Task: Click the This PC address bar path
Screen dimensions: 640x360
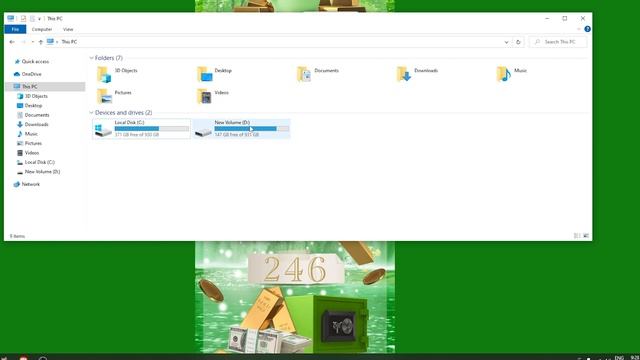Action: (x=69, y=42)
